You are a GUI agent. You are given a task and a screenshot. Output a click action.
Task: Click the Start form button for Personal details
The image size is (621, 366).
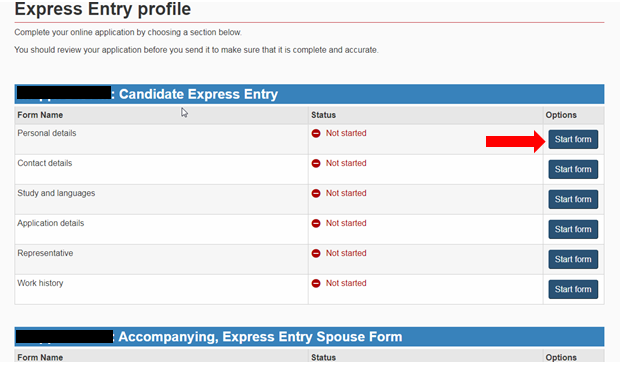coord(573,139)
